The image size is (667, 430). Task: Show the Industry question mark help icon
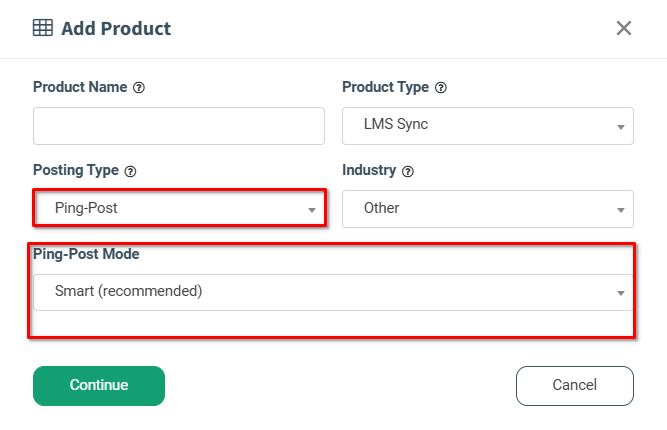pyautogui.click(x=408, y=171)
